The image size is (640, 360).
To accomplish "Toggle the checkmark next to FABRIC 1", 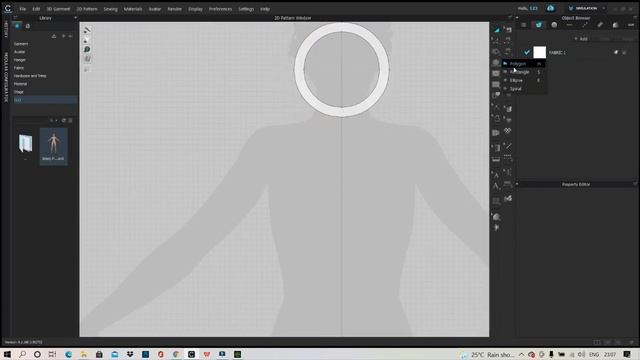I will tap(527, 52).
